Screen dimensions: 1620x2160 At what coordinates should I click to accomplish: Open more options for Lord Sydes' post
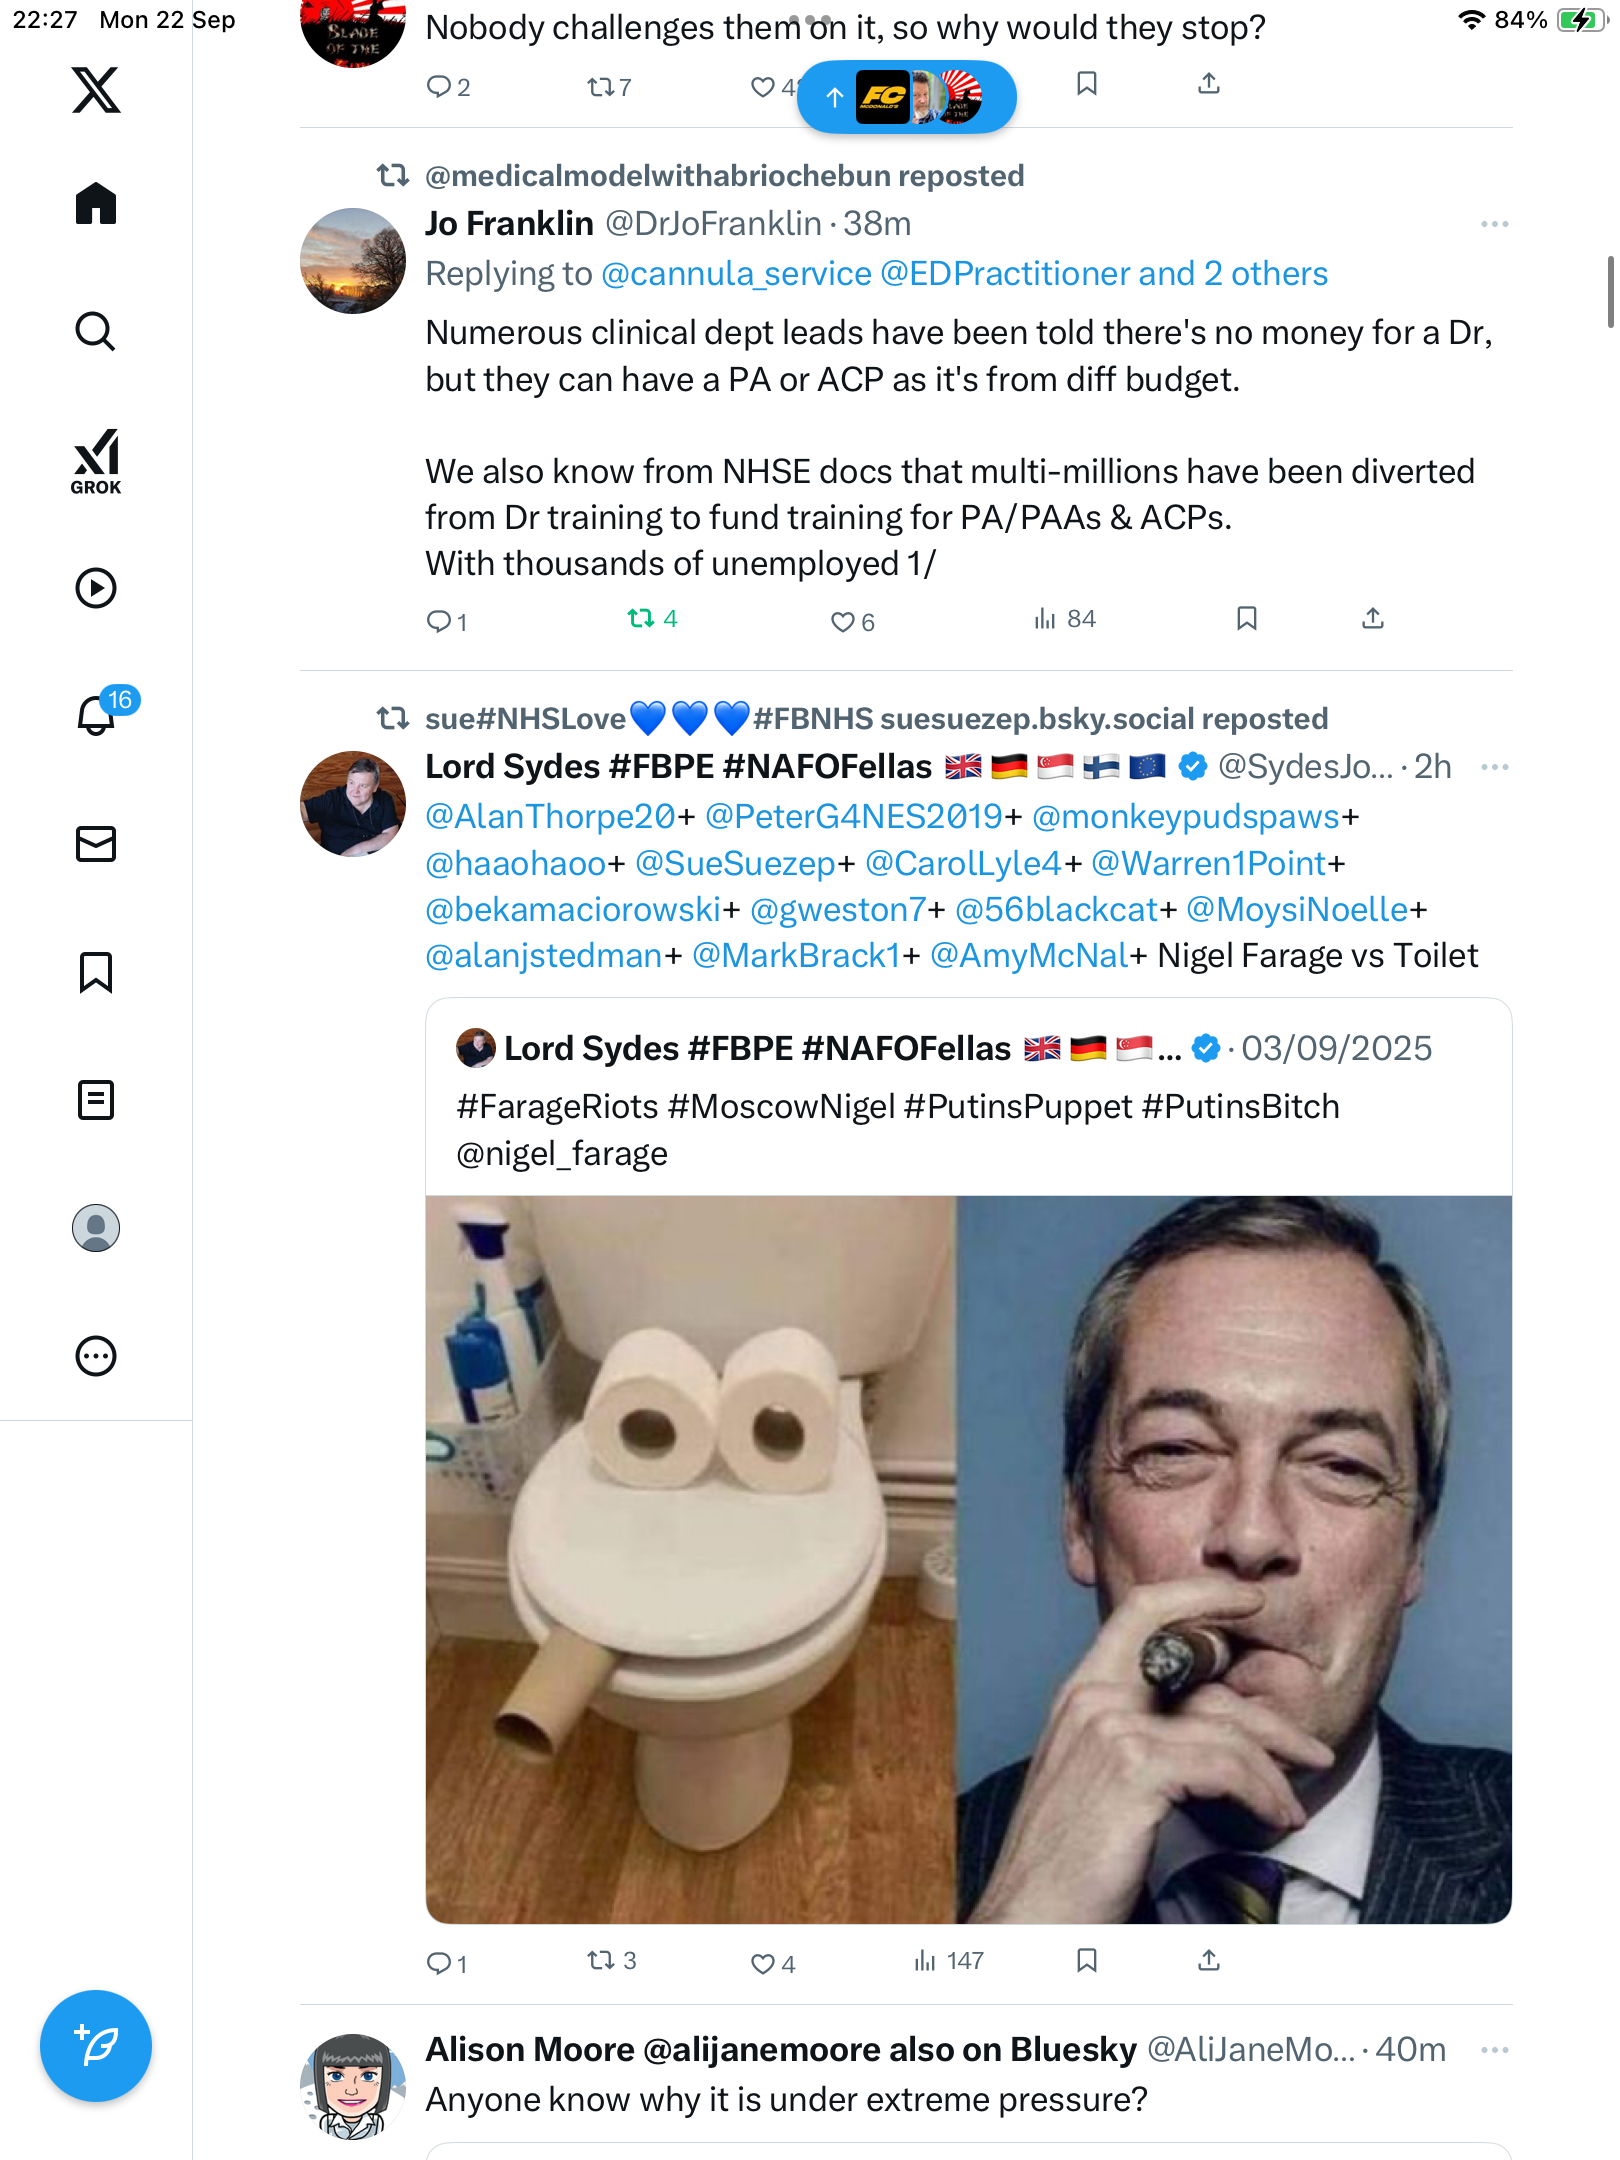tap(1494, 767)
